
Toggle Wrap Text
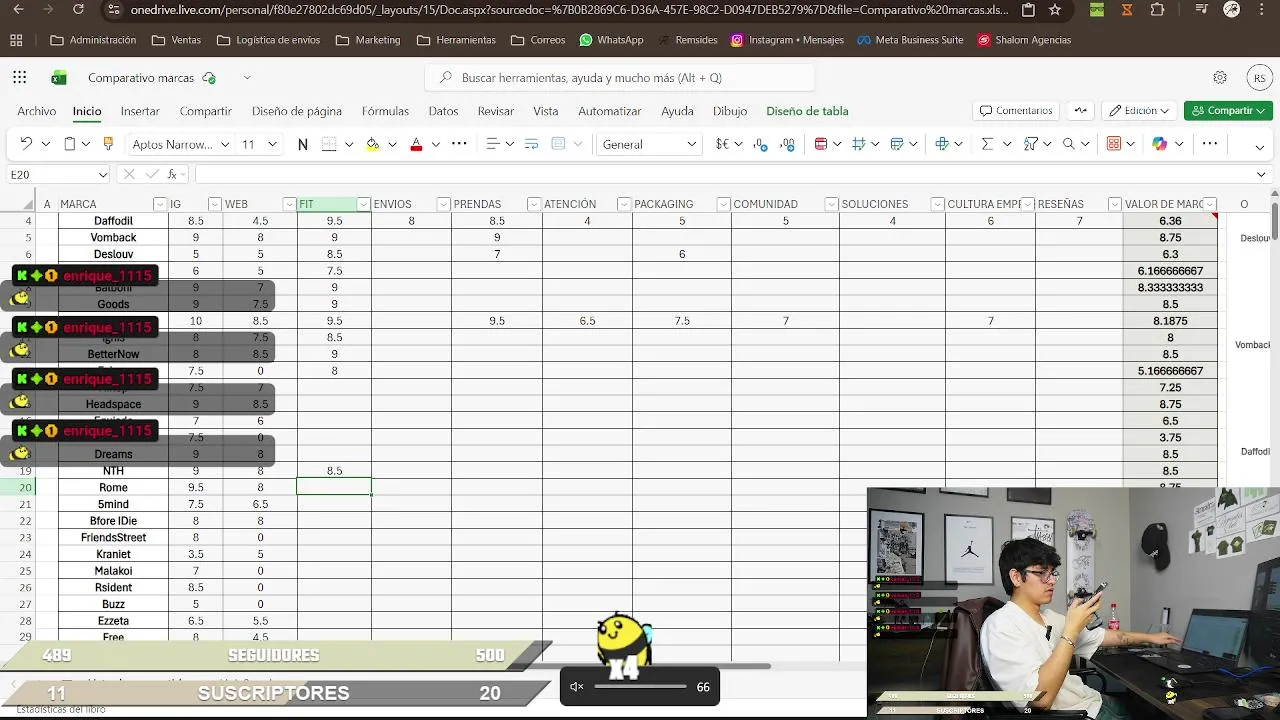coord(531,144)
